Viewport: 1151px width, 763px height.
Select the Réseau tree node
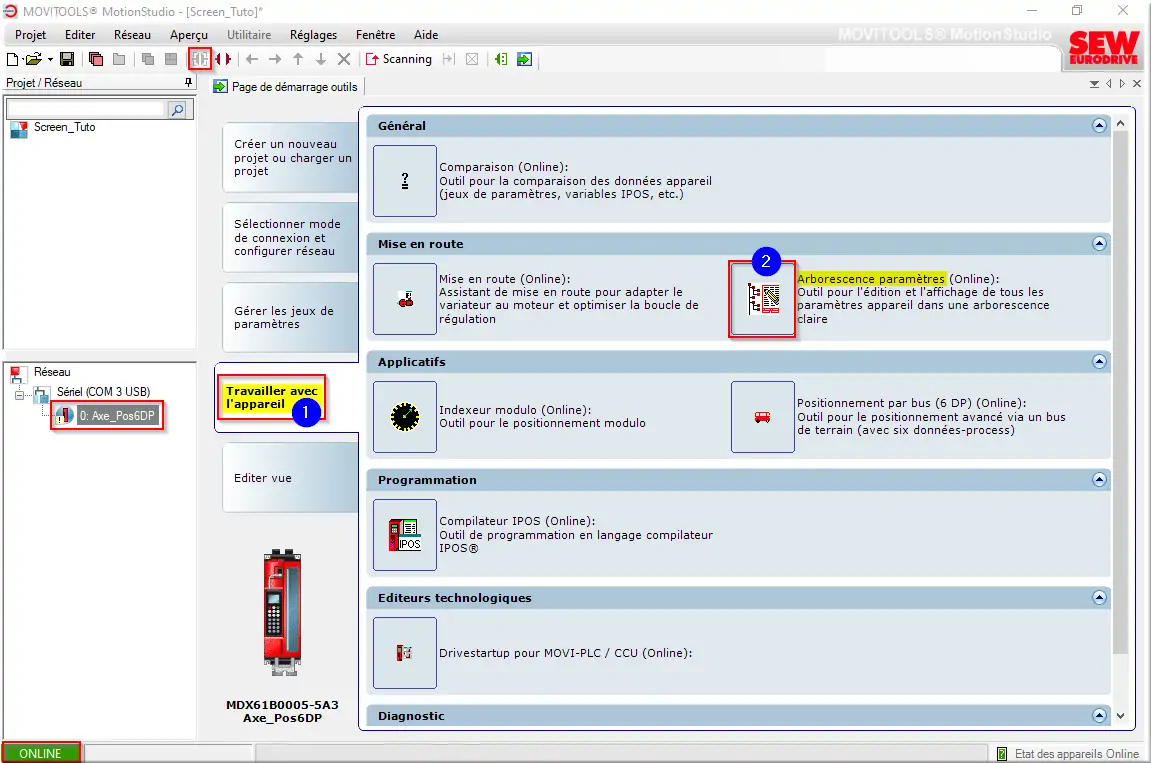[x=51, y=372]
